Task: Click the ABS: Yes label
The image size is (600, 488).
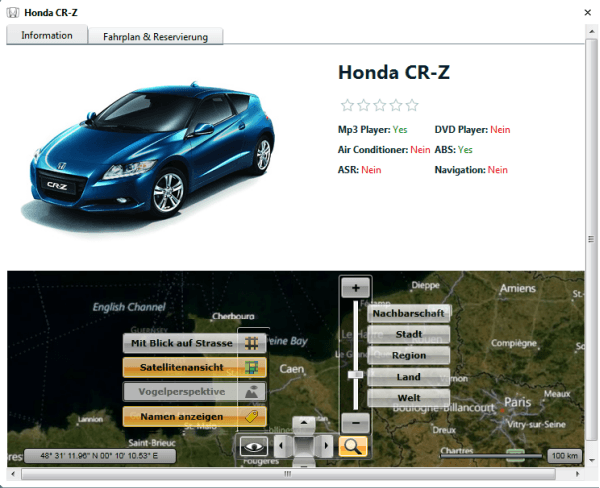Action: point(453,150)
